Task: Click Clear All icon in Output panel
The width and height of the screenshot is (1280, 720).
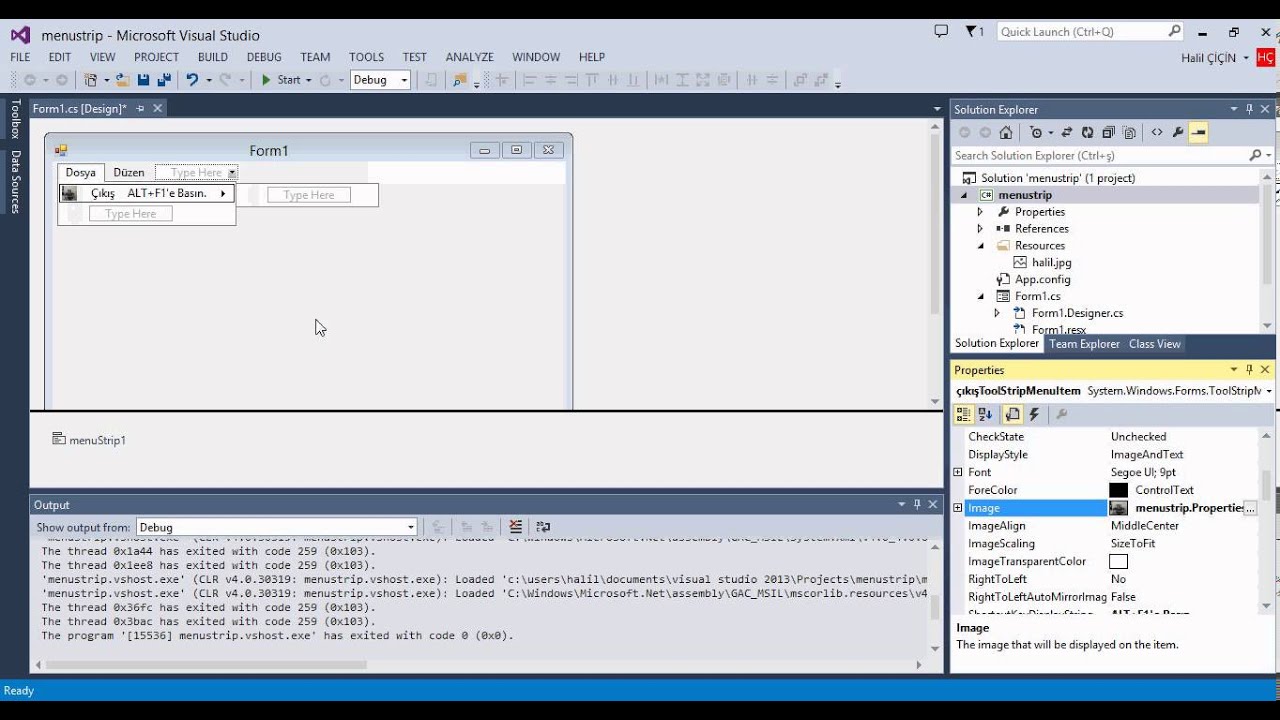Action: (x=515, y=527)
